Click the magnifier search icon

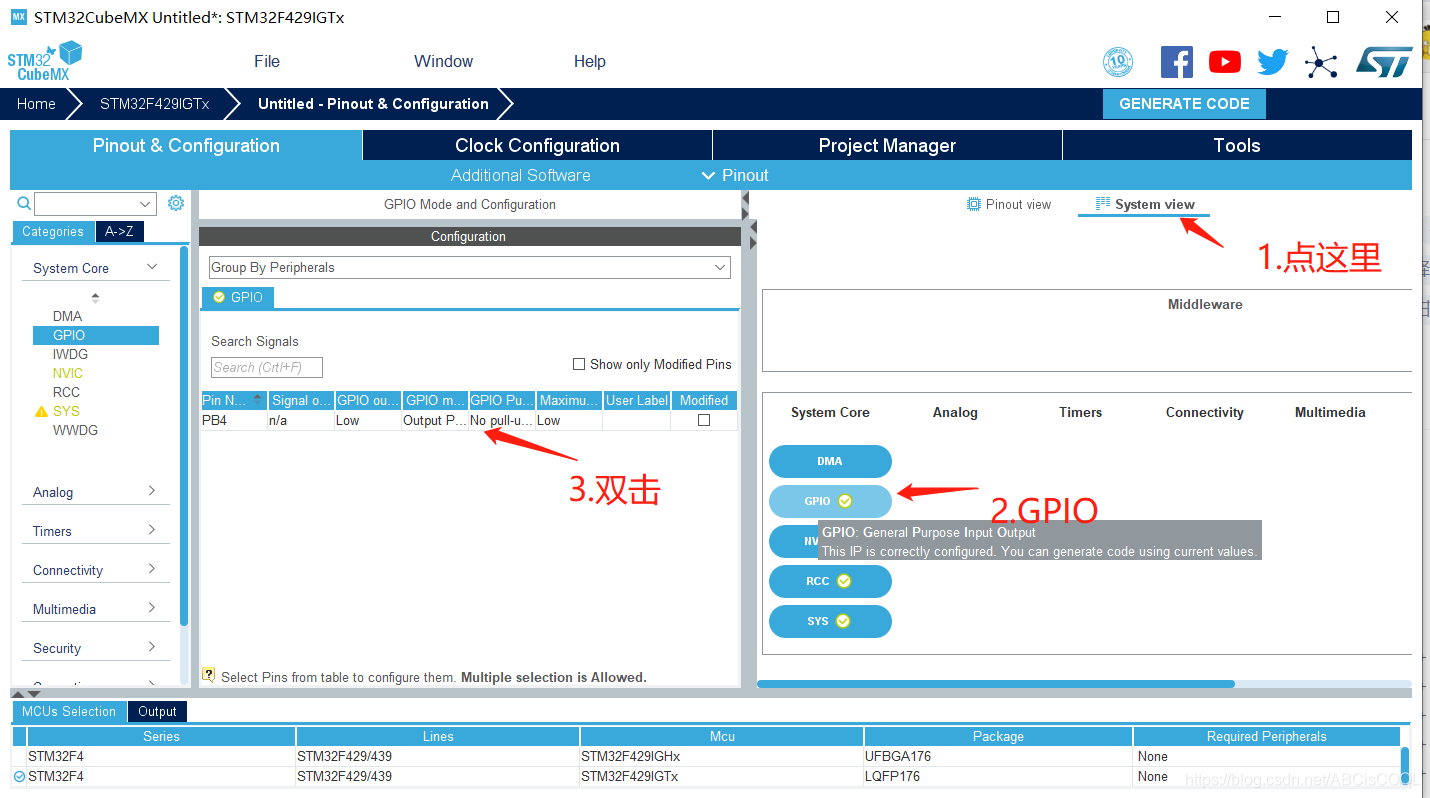coord(24,204)
